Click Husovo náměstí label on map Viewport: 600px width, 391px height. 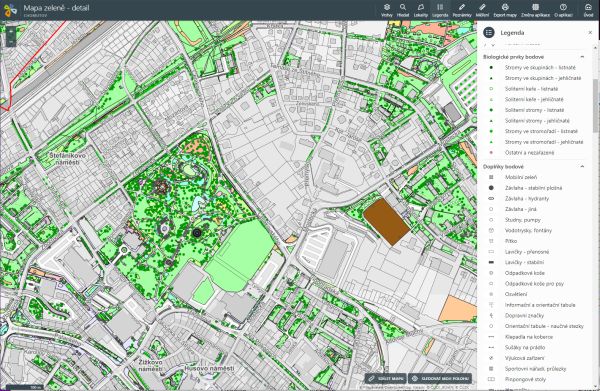(x=209, y=368)
